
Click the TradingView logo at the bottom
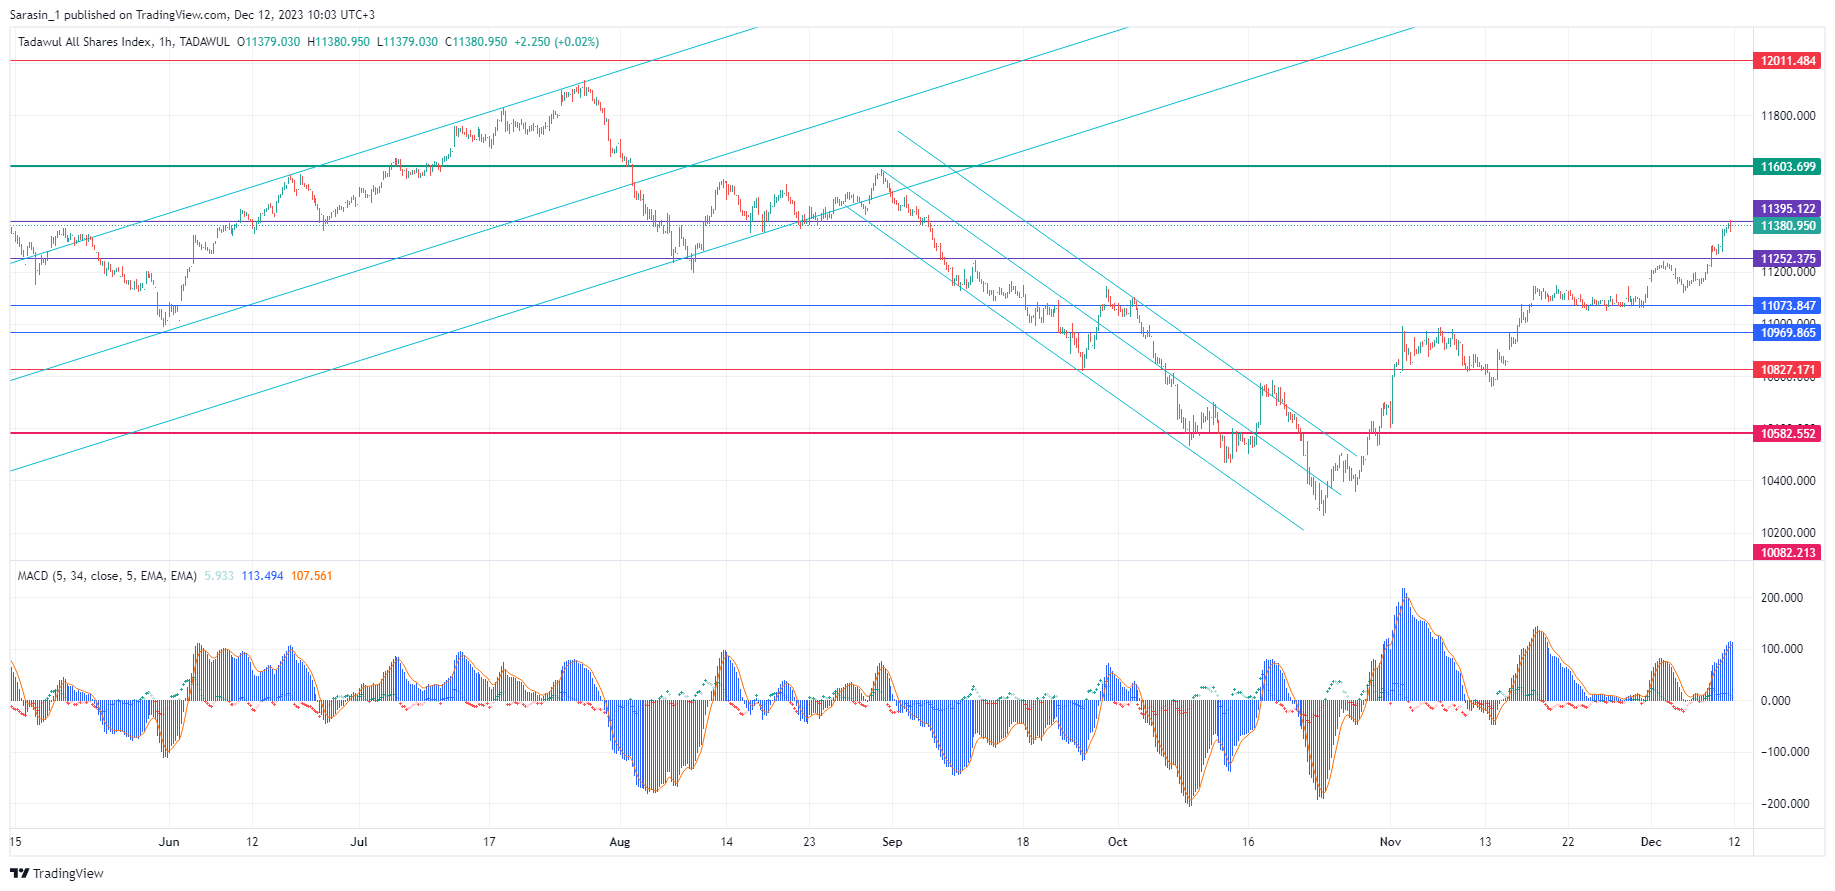[x=56, y=873]
